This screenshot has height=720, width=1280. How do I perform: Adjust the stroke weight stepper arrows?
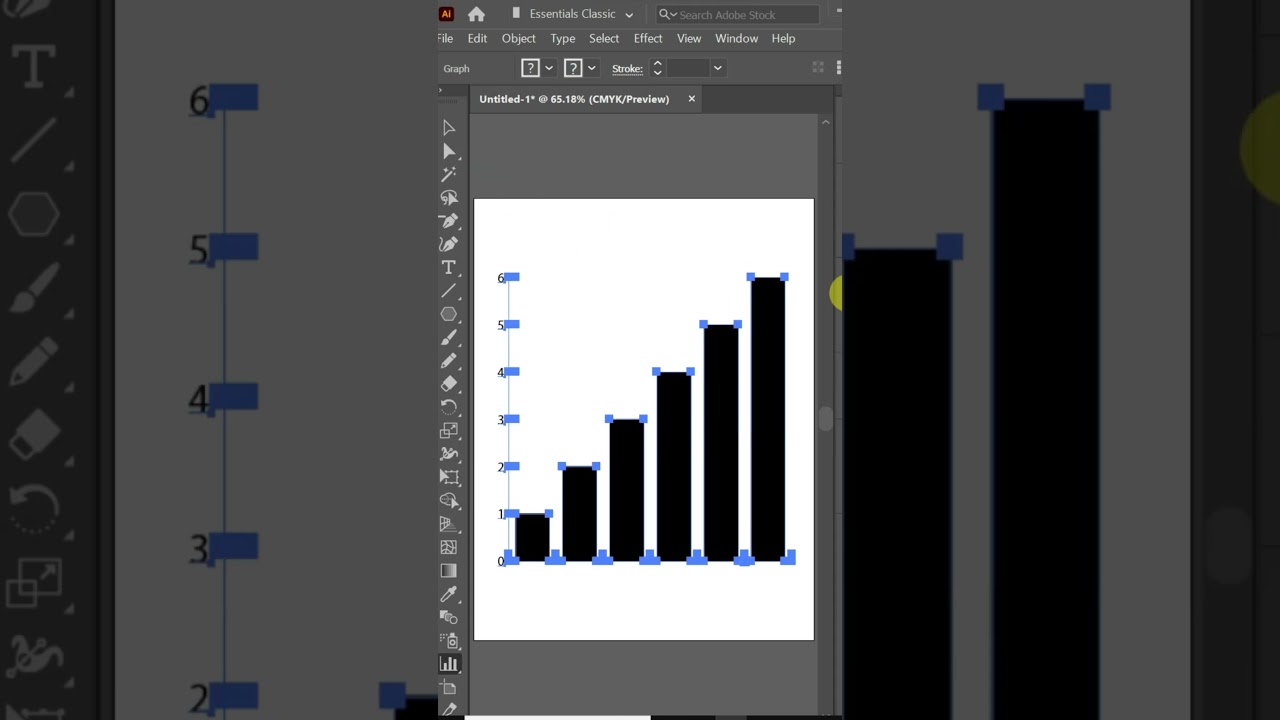(657, 68)
